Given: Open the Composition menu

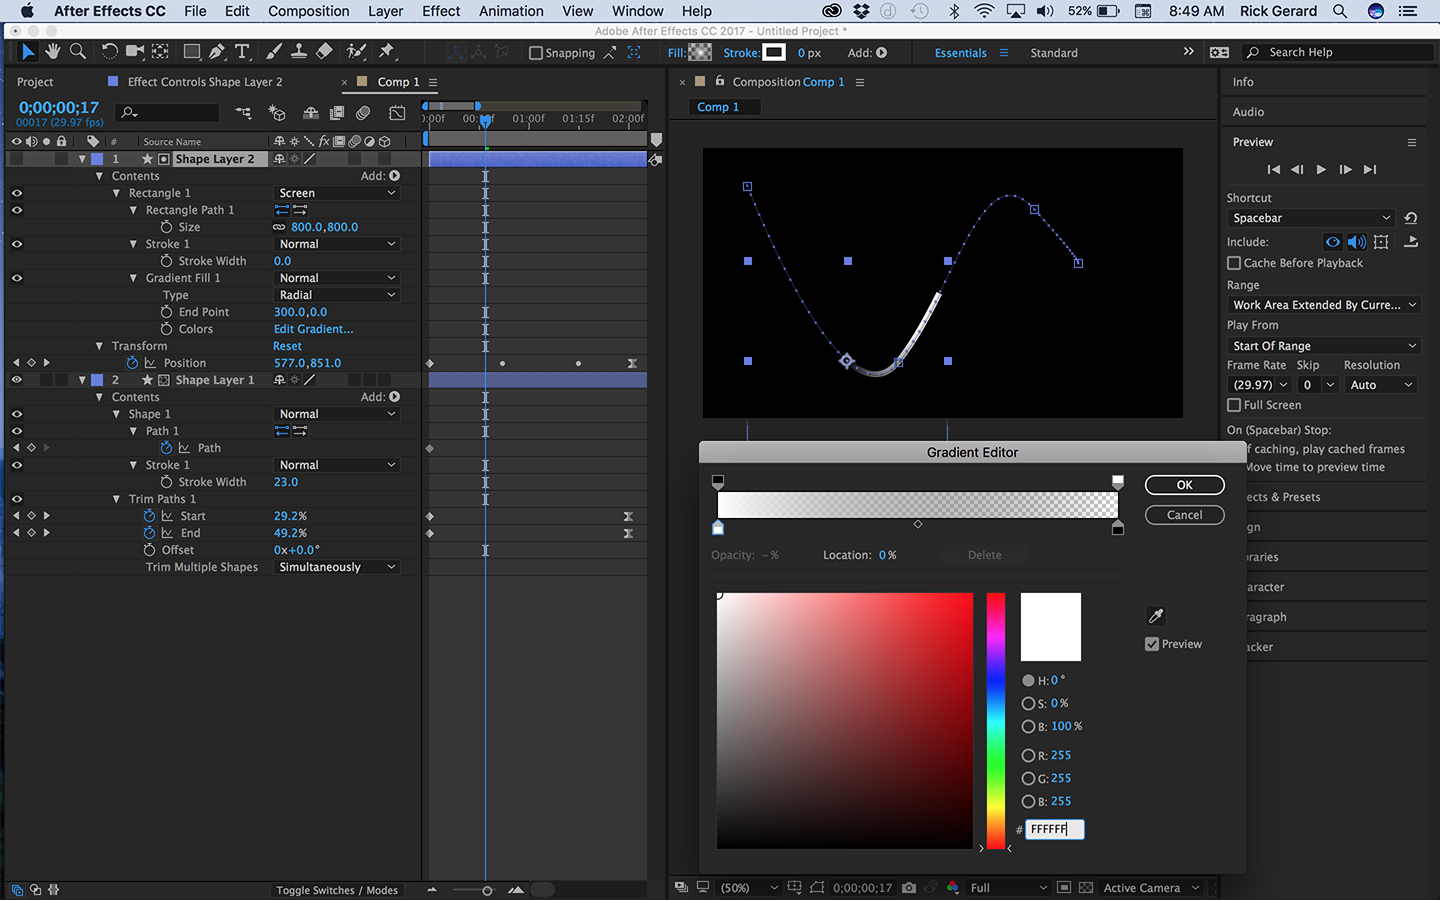Looking at the screenshot, I should [308, 11].
